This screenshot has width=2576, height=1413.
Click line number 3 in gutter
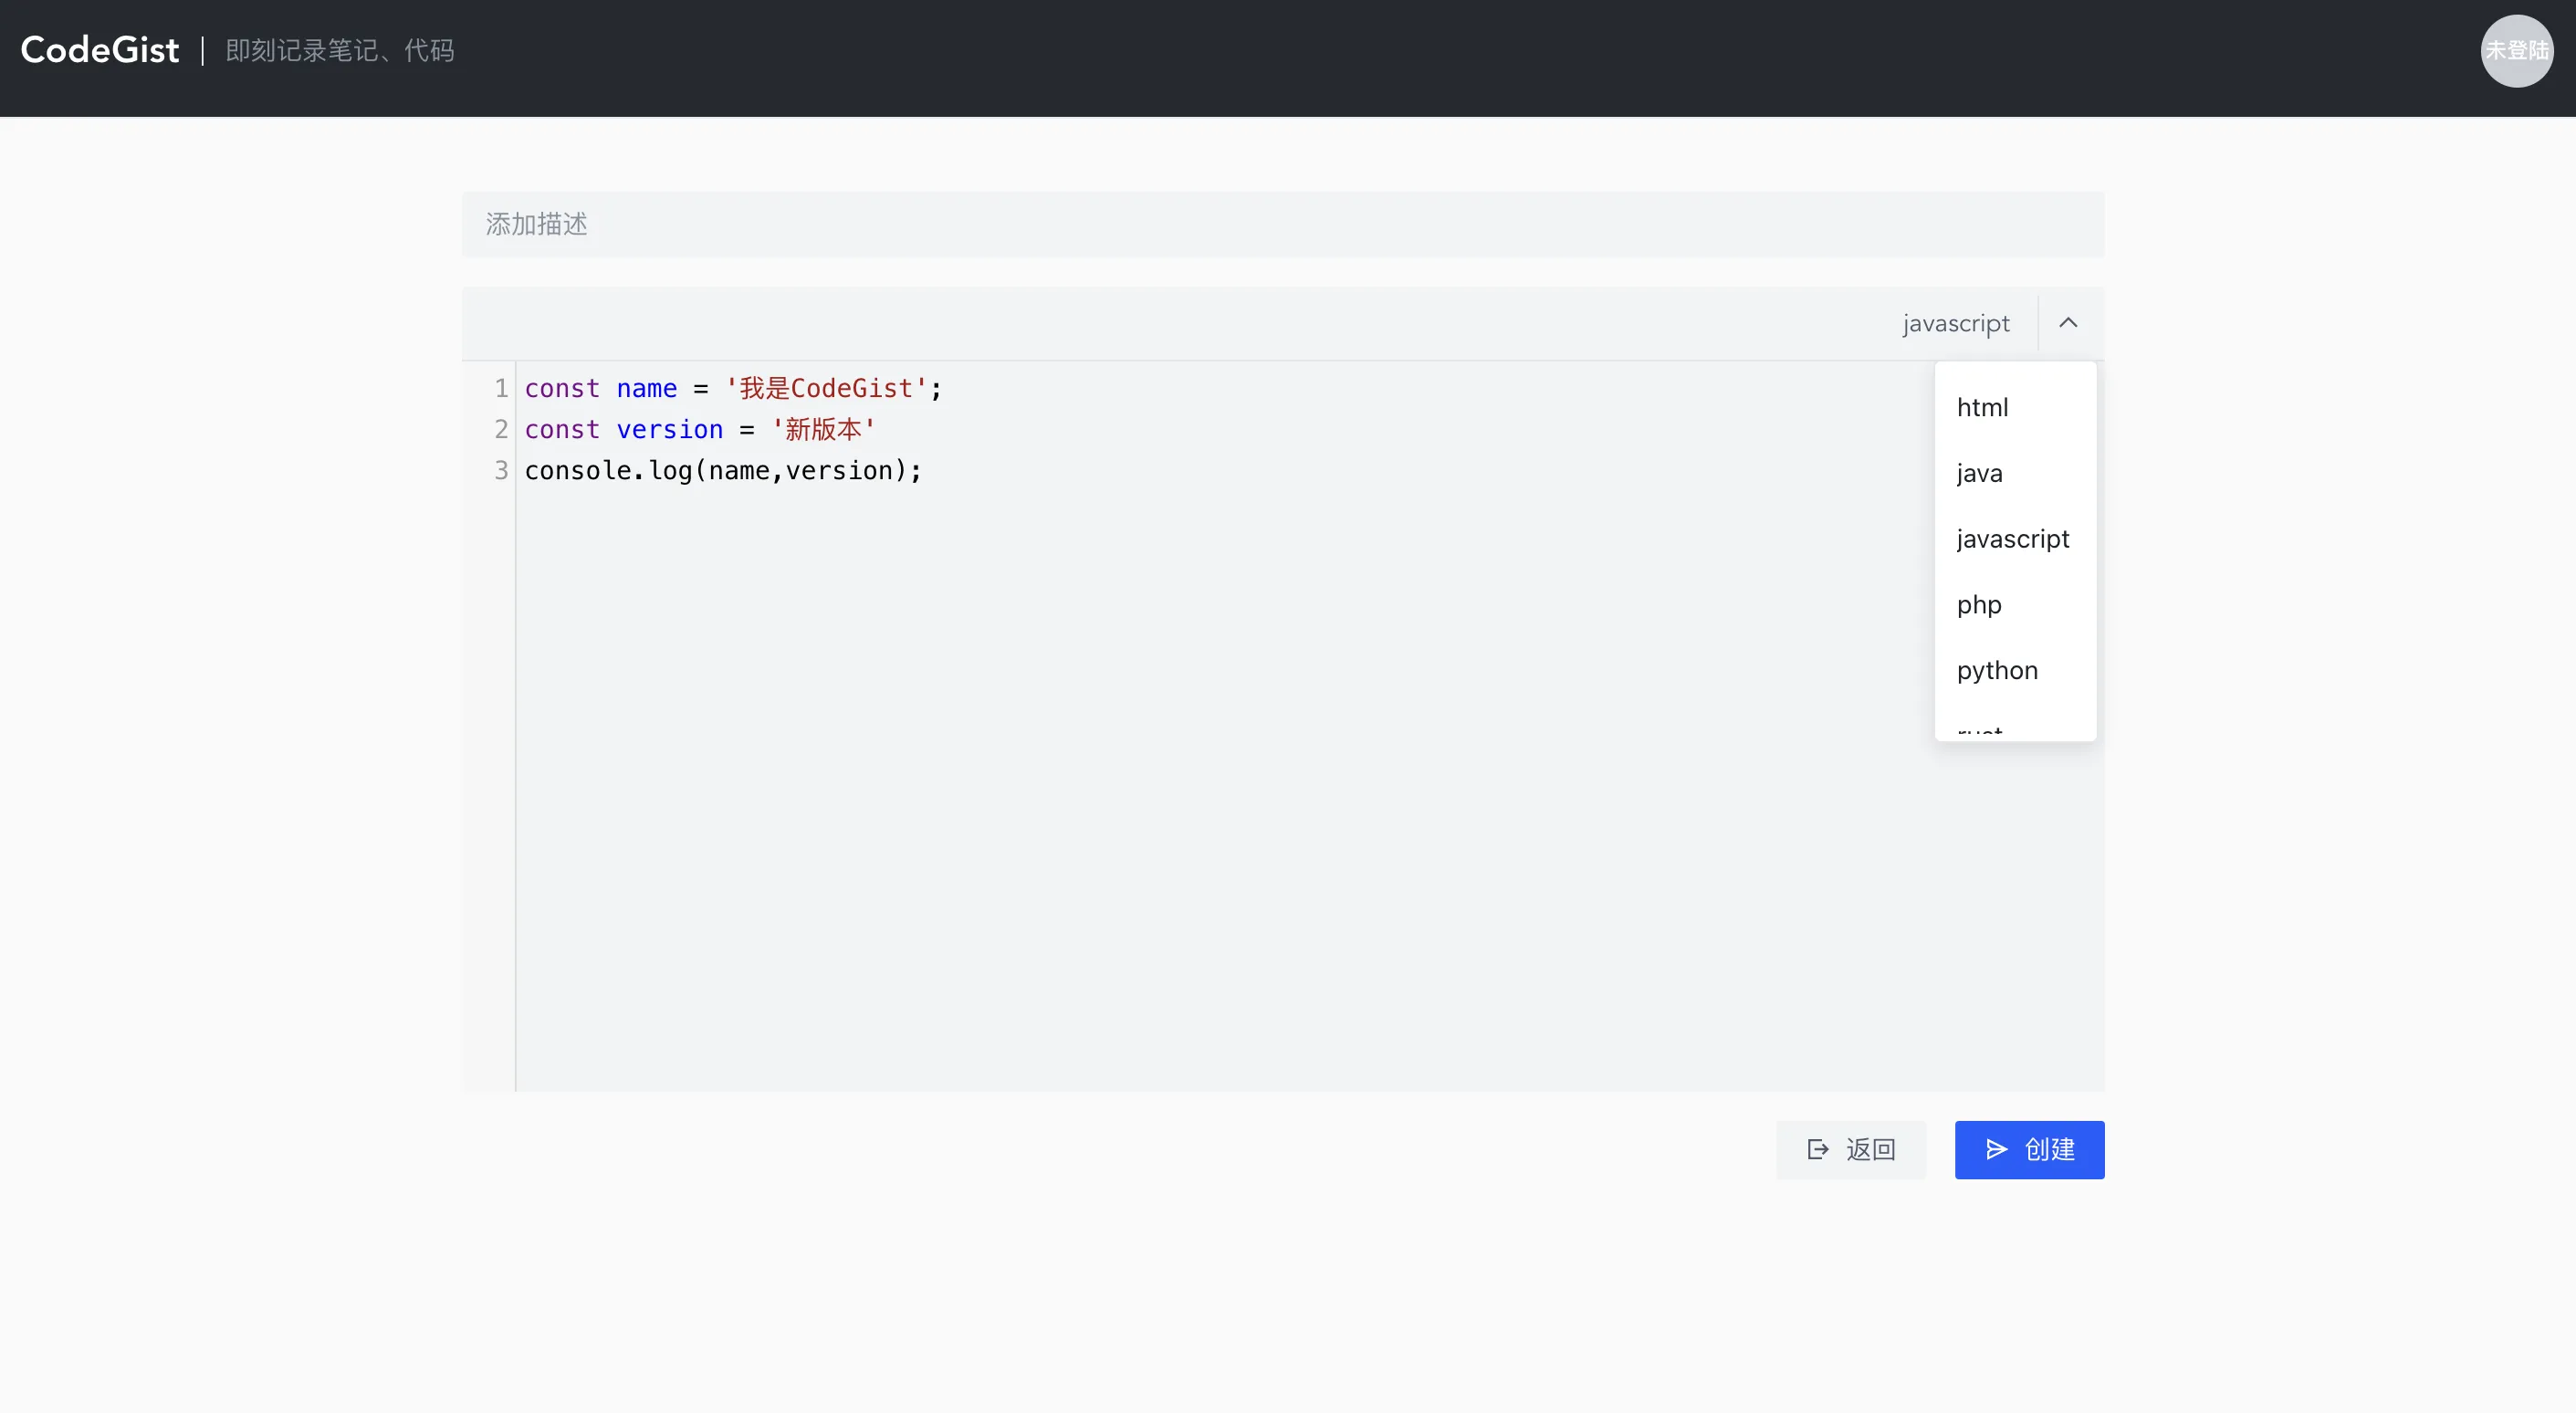click(x=501, y=470)
